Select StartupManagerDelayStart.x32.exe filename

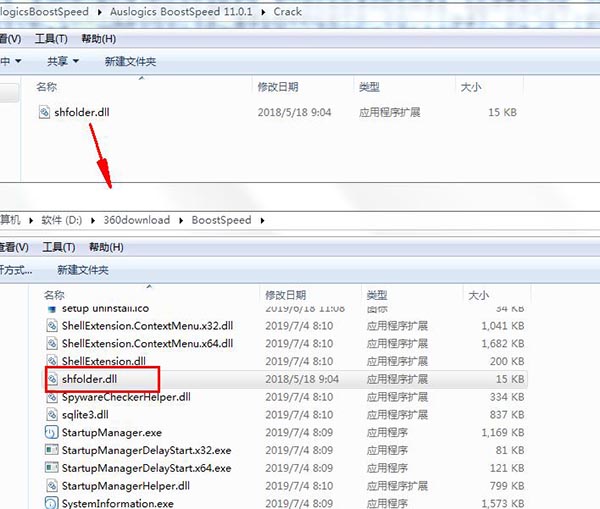point(147,450)
